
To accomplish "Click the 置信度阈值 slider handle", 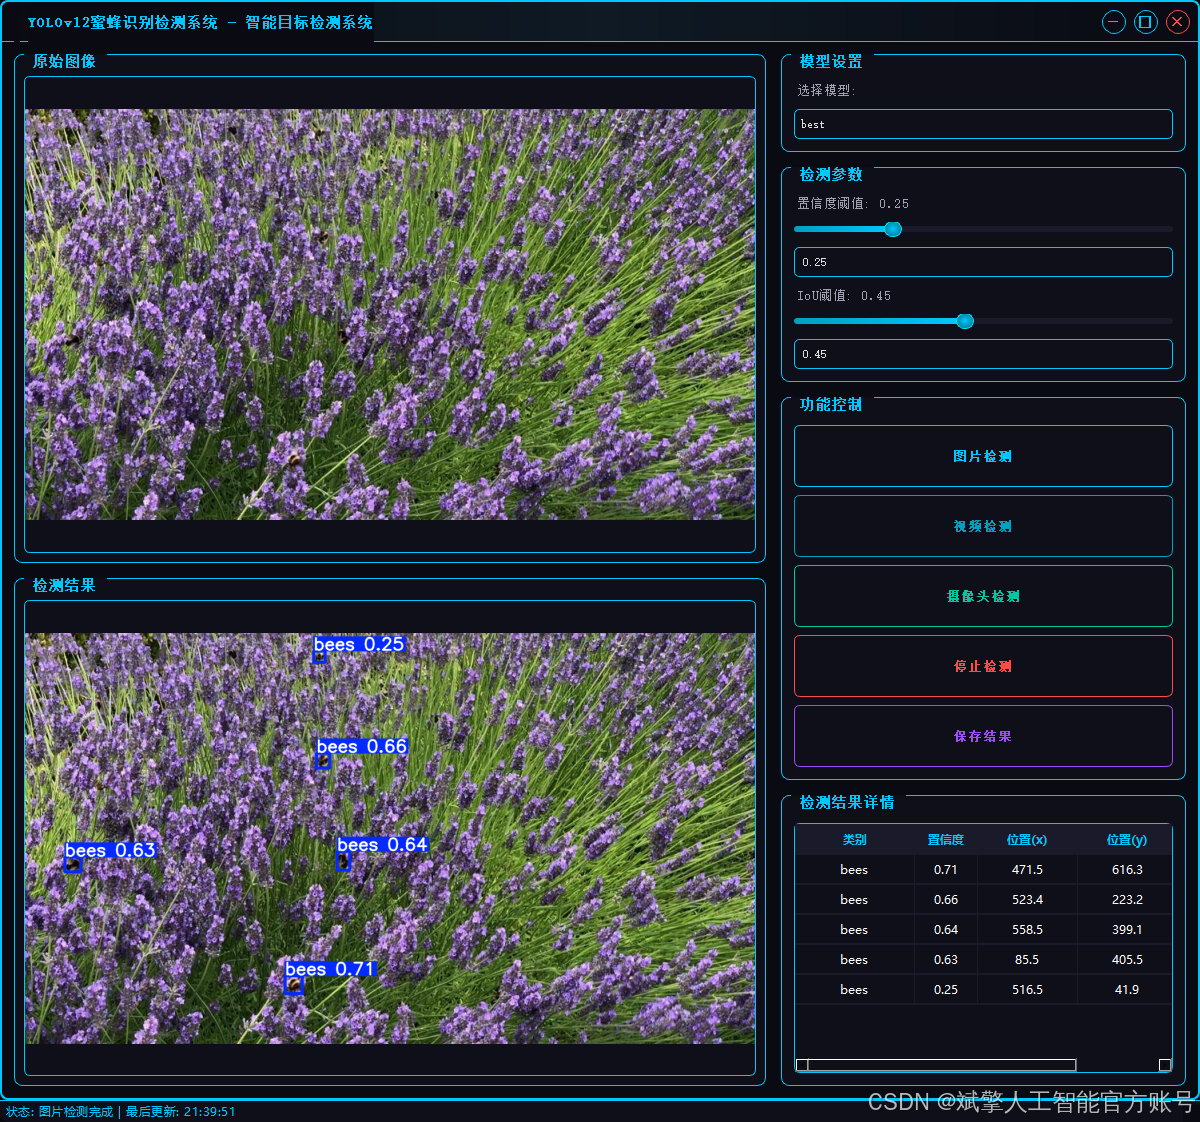I will [893, 229].
